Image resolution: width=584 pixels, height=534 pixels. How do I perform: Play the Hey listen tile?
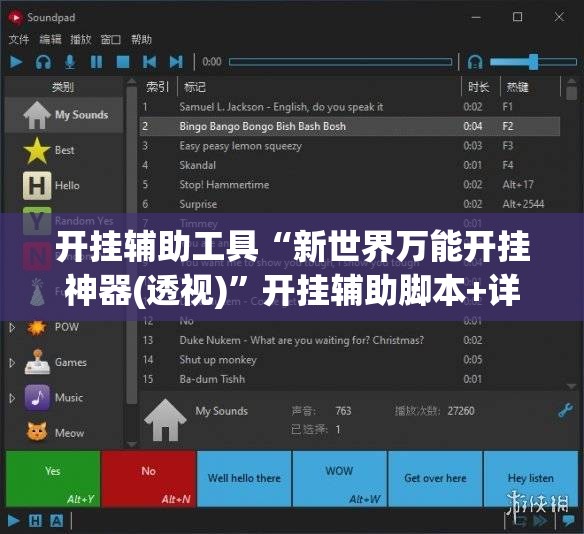click(530, 479)
